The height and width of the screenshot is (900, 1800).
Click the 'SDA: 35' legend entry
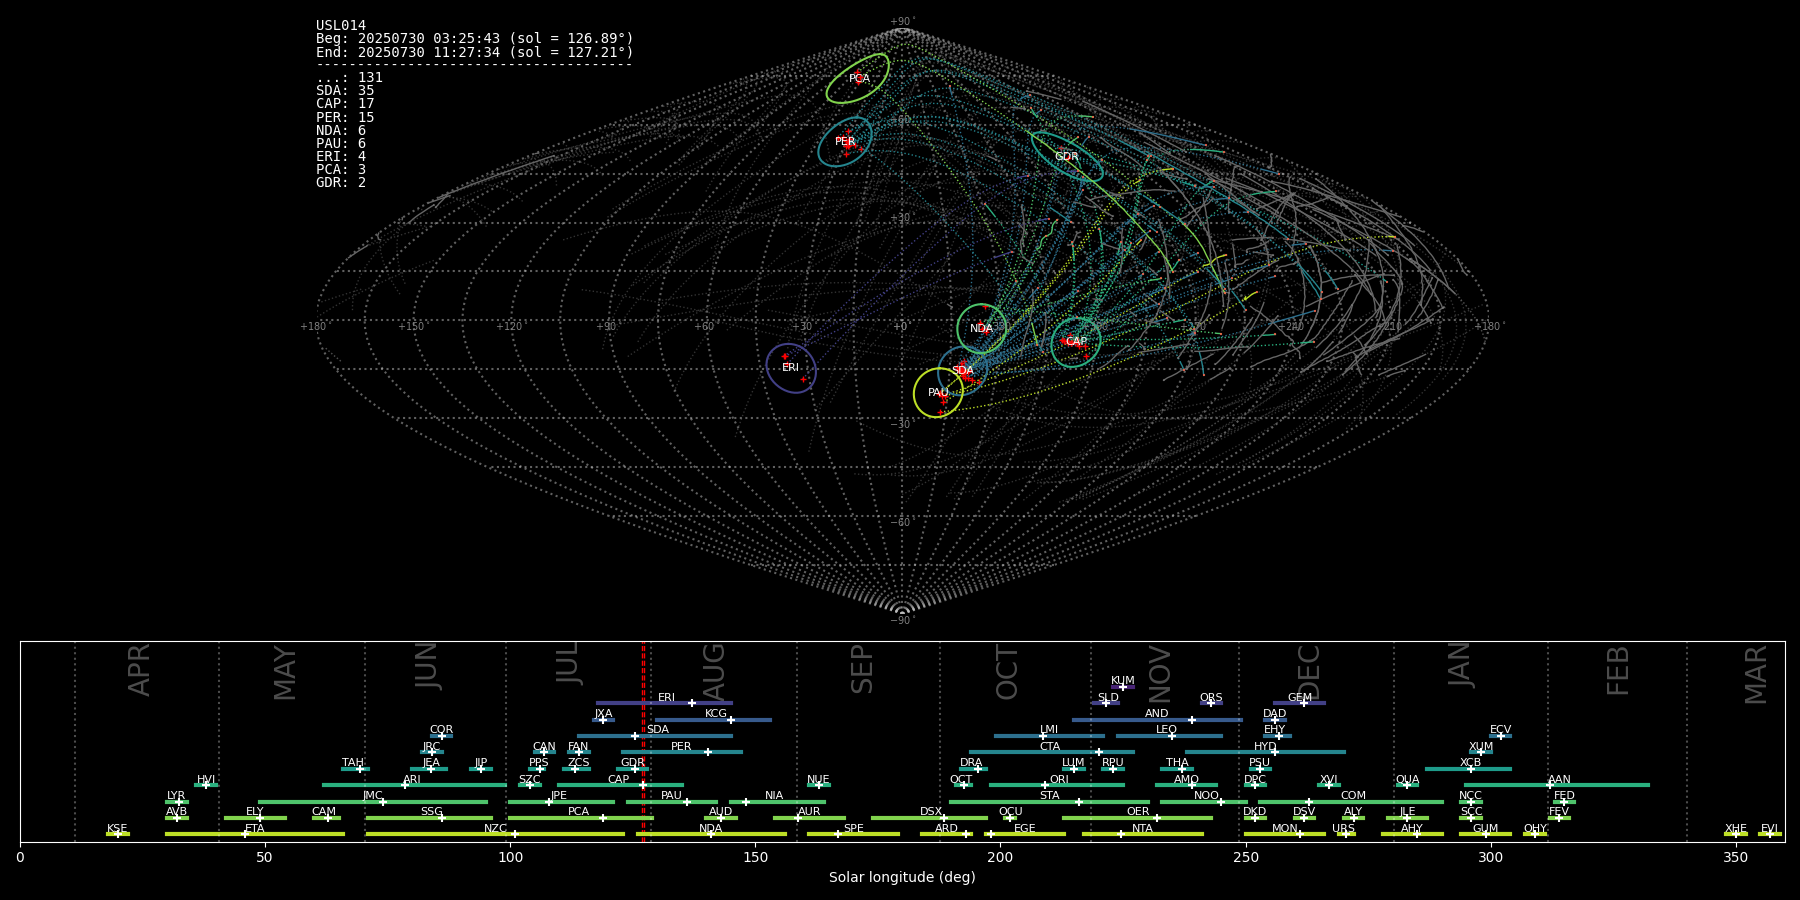[x=345, y=91]
